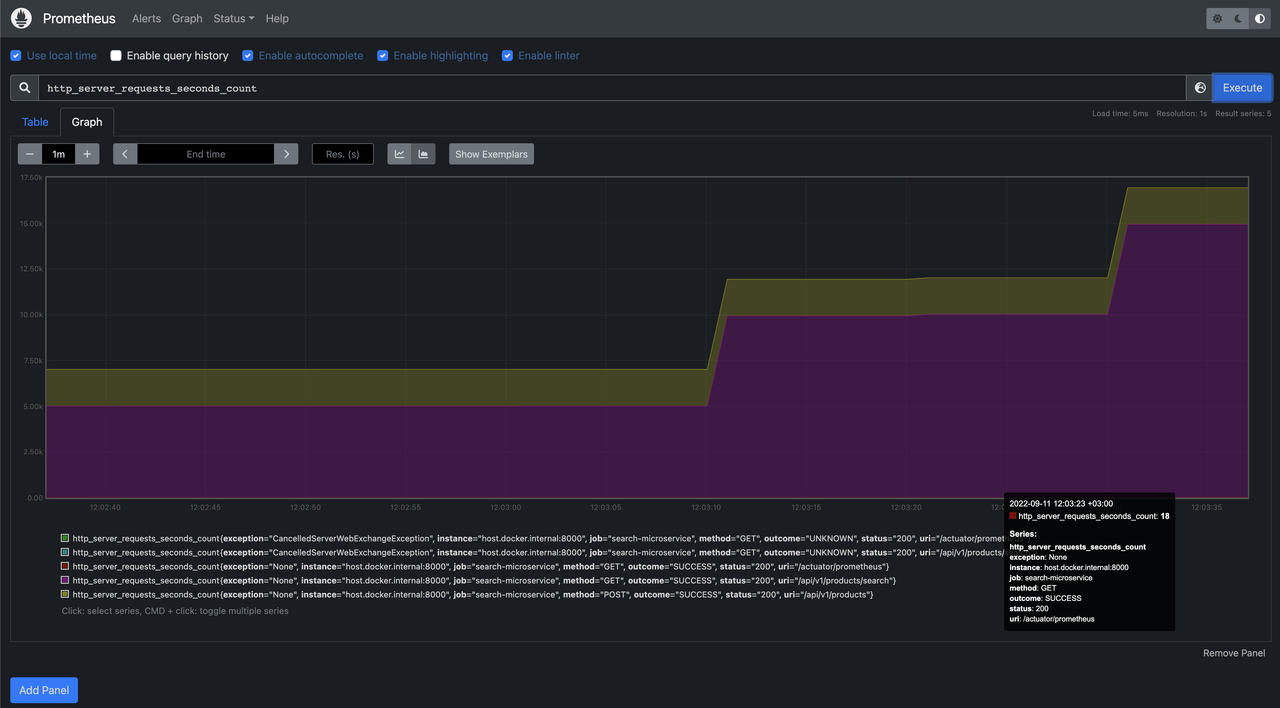Click the End time input field
This screenshot has width=1280, height=708.
point(206,154)
